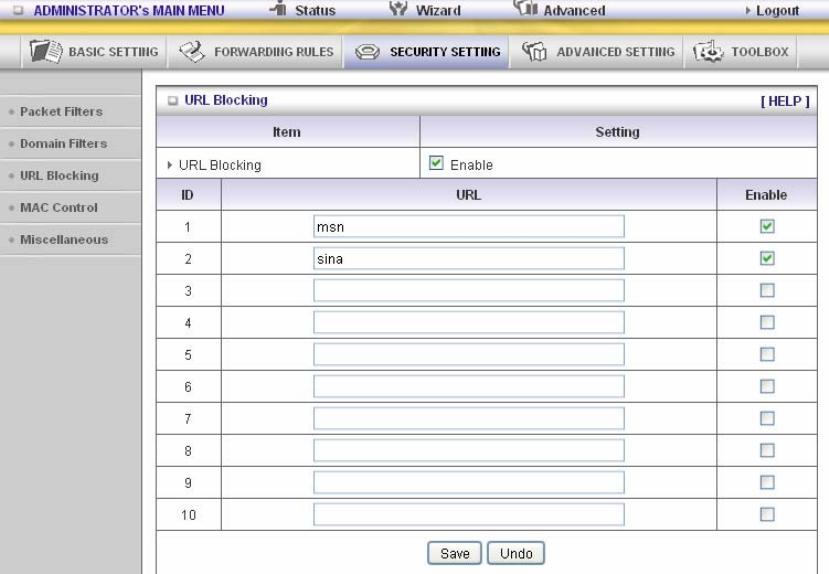
Task: Click the Undo button
Action: tap(516, 553)
